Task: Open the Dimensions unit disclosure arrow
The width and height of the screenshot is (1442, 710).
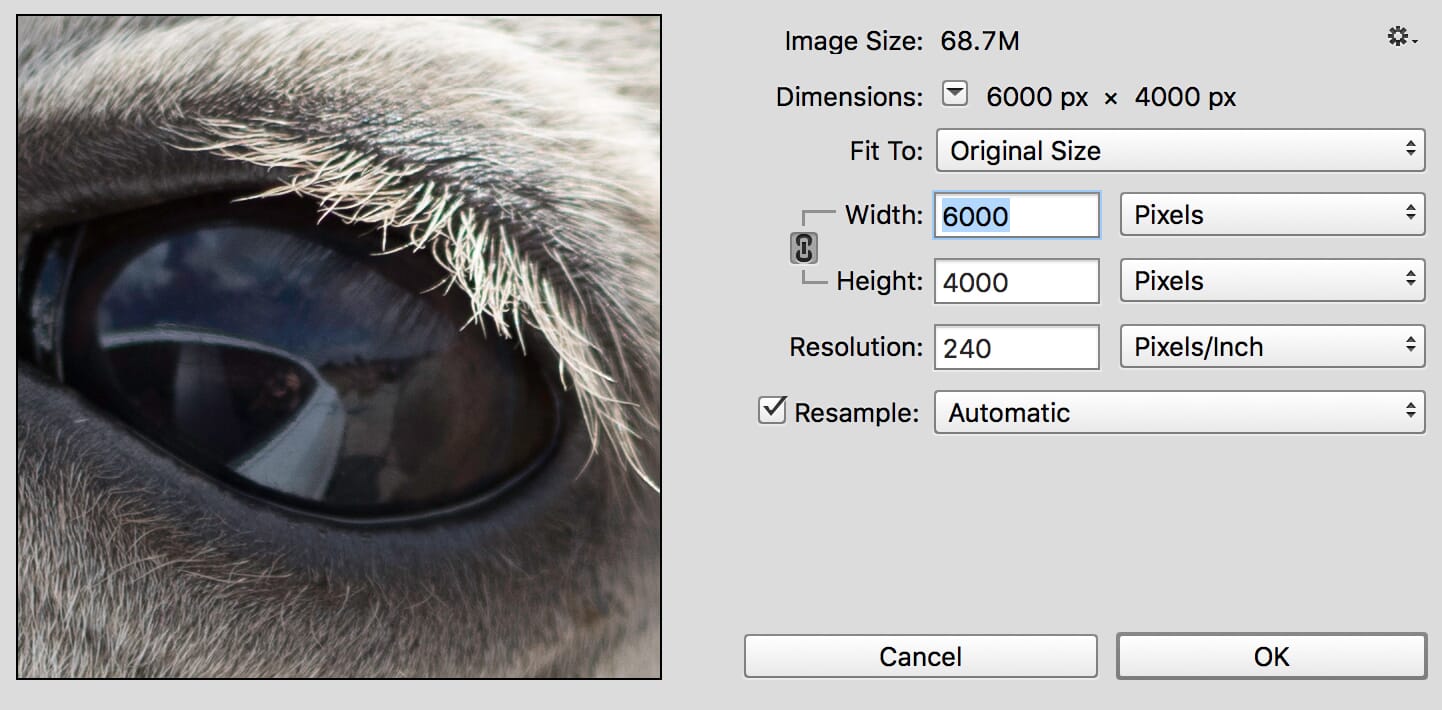Action: [956, 95]
